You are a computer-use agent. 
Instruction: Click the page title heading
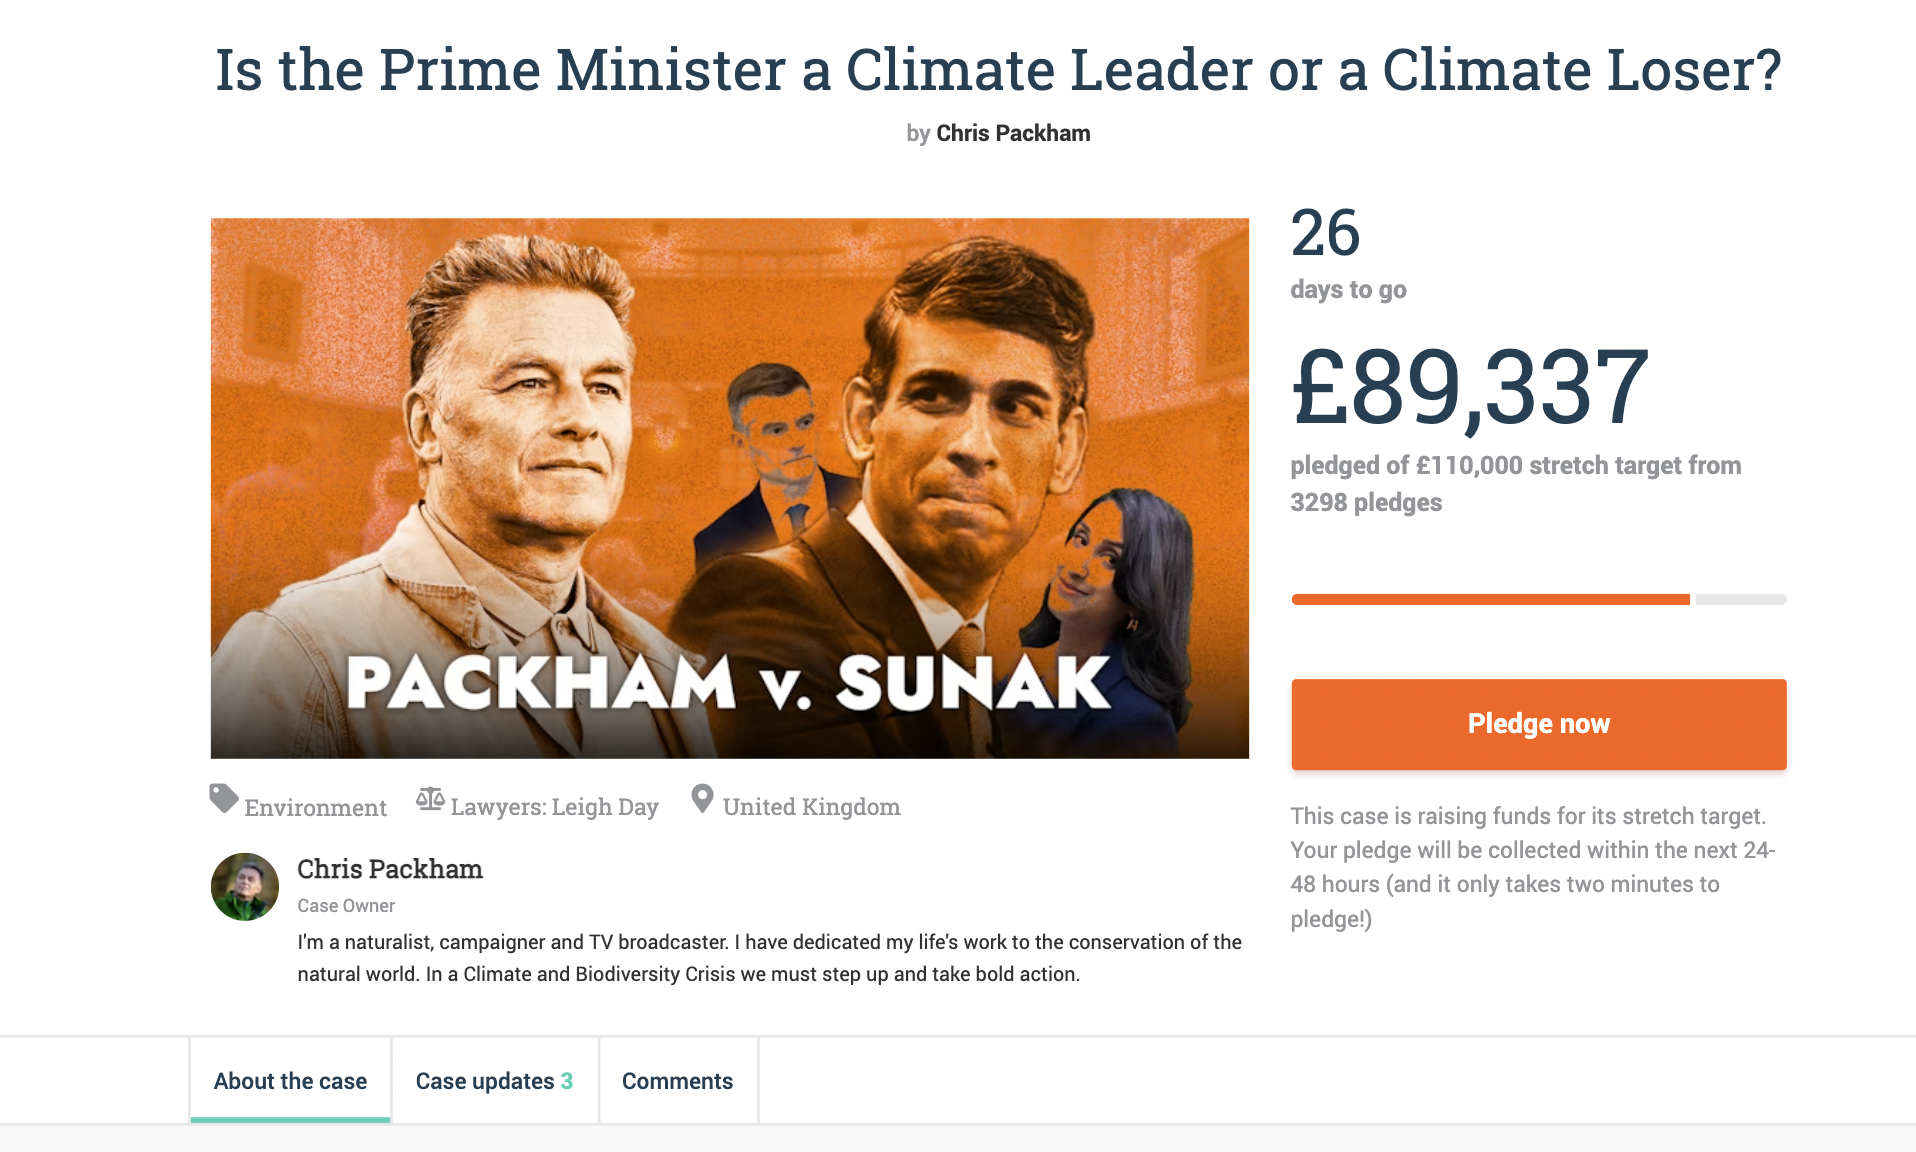tap(998, 70)
